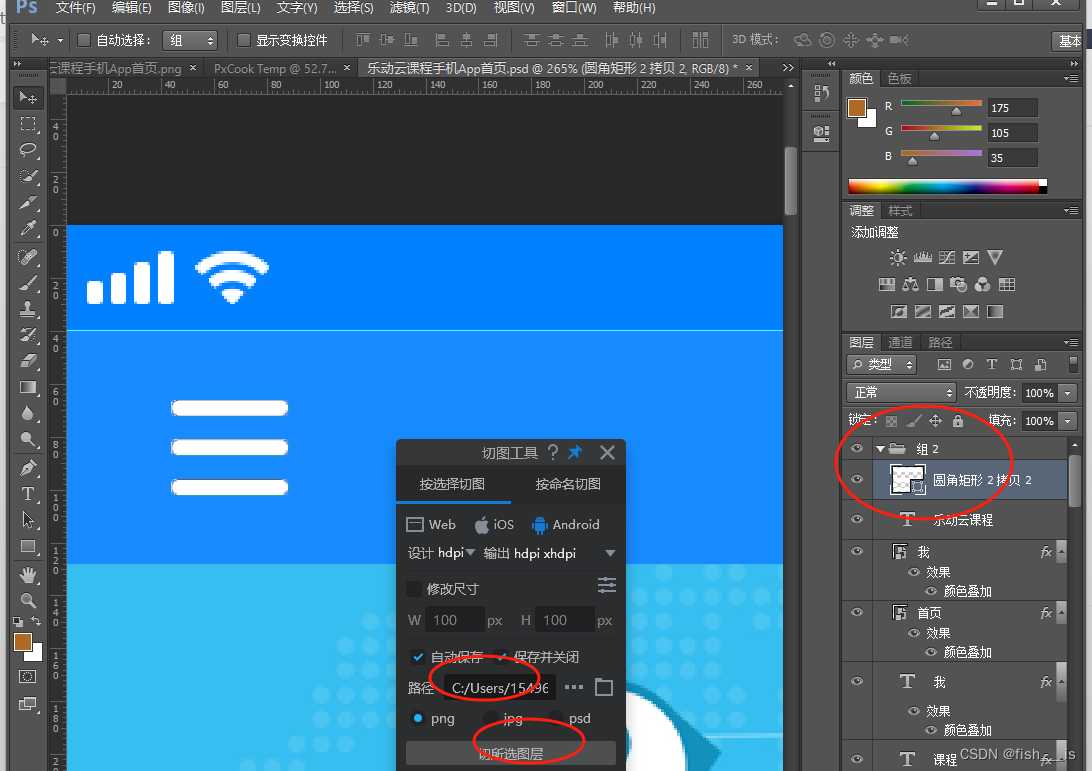
Task: Click the foreground color swatch in Color panel
Action: 857,108
